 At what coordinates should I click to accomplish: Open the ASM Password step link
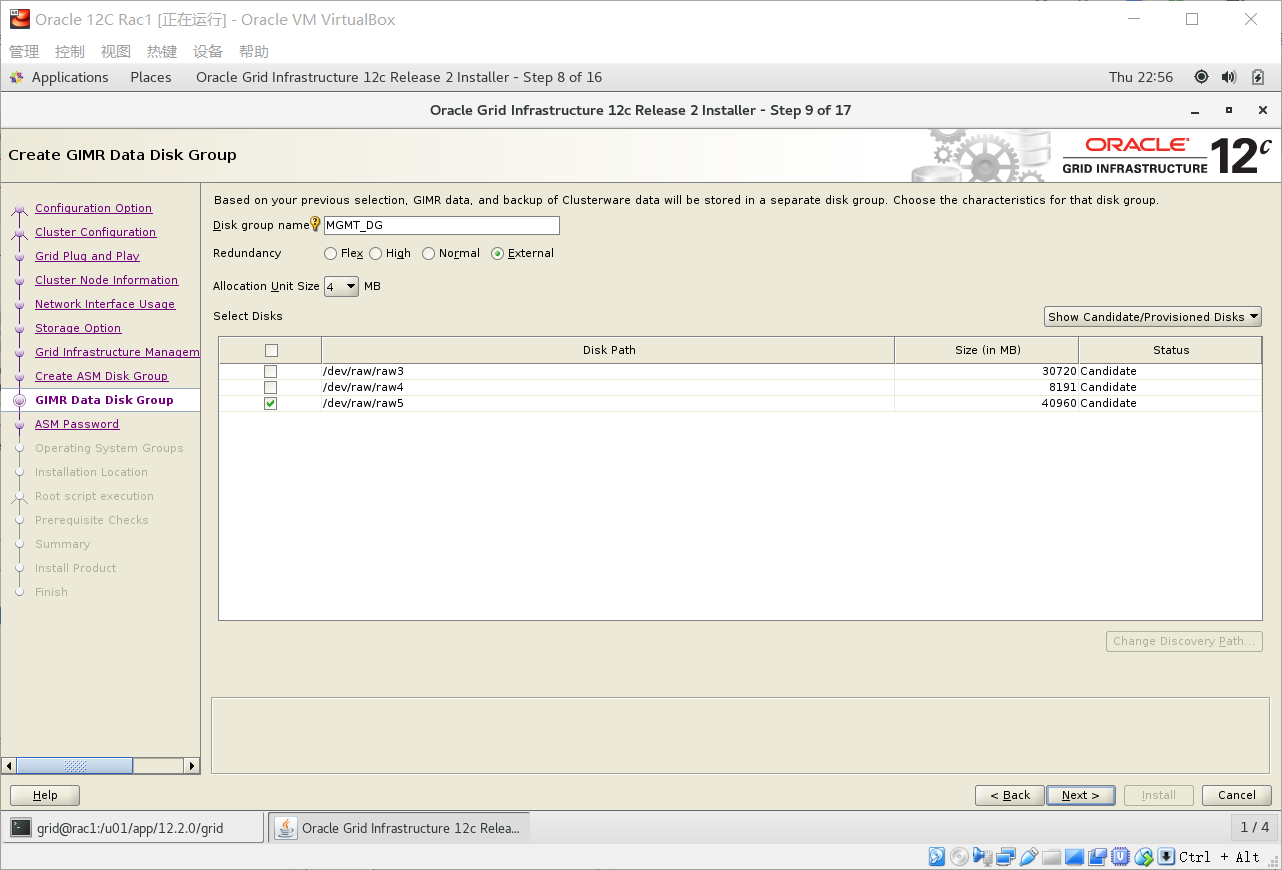77,423
